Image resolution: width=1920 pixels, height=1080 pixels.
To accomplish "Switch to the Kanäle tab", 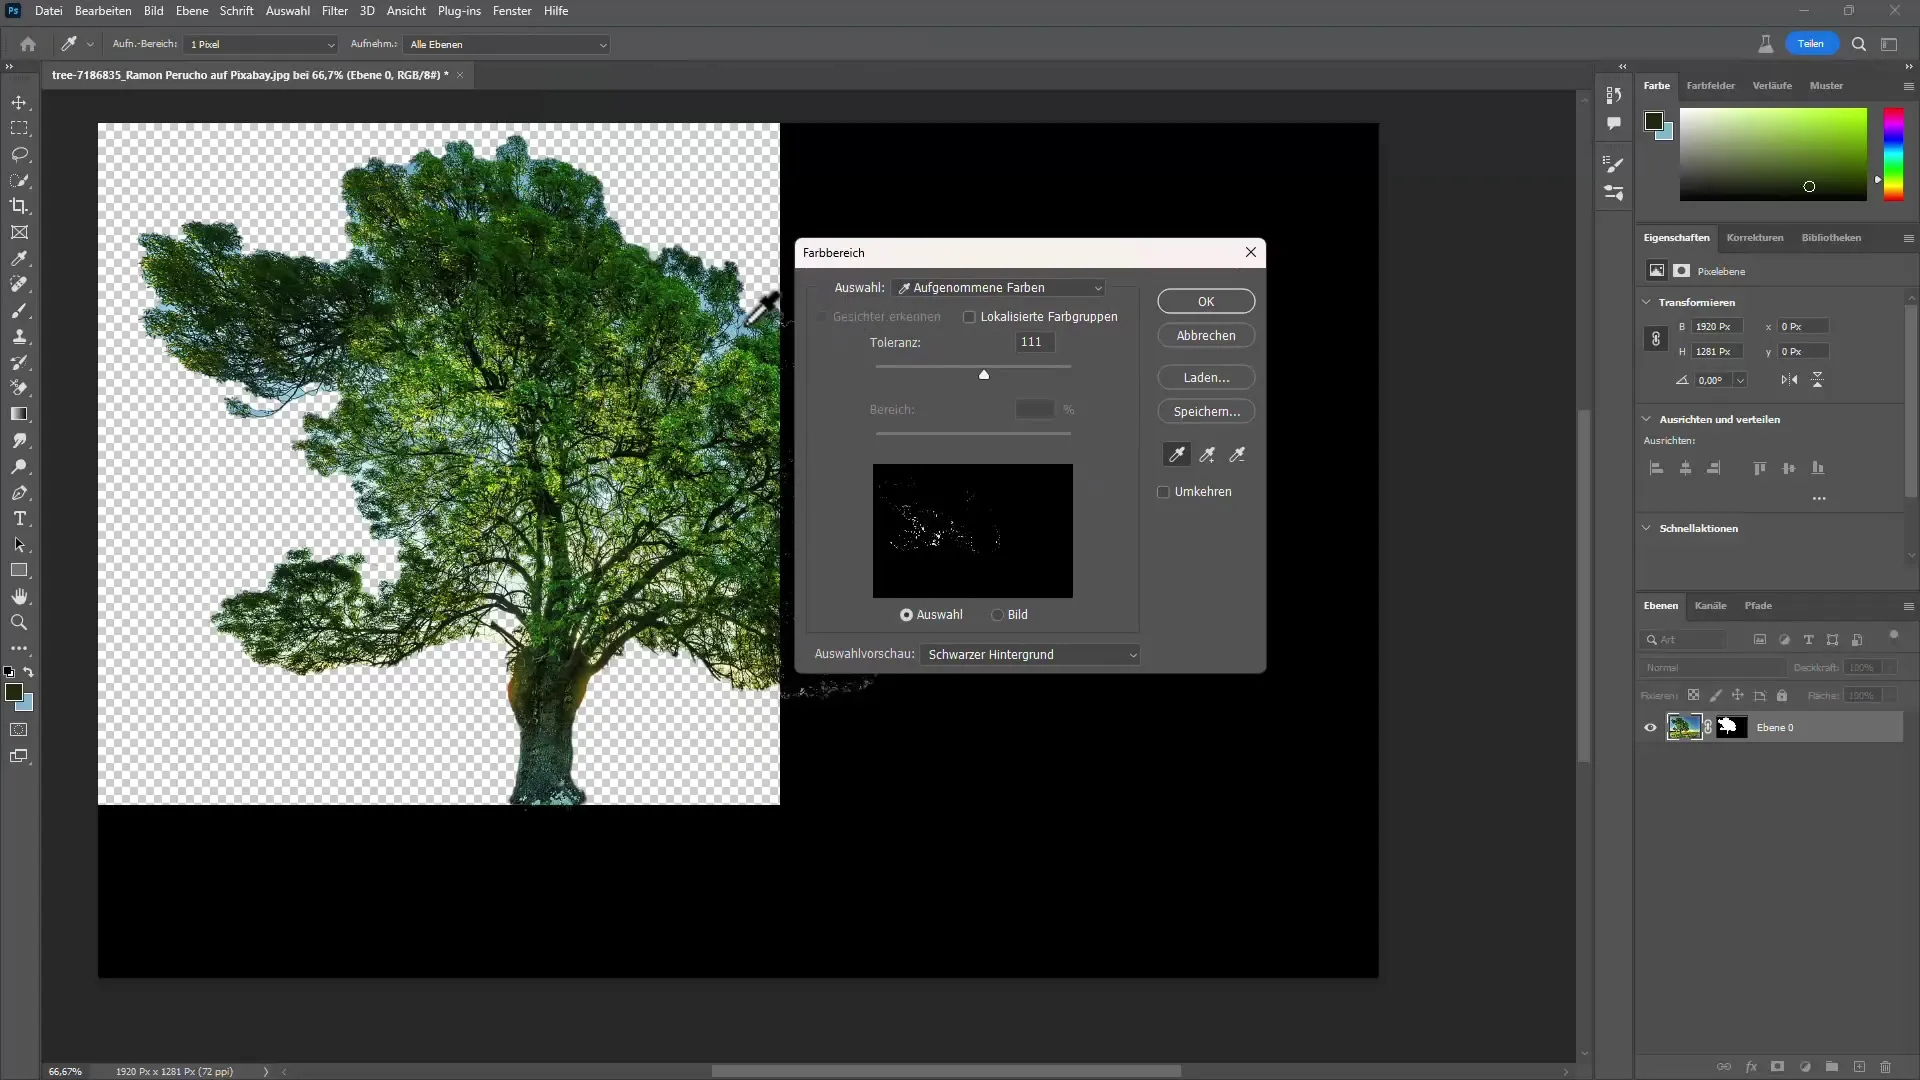I will [1710, 606].
